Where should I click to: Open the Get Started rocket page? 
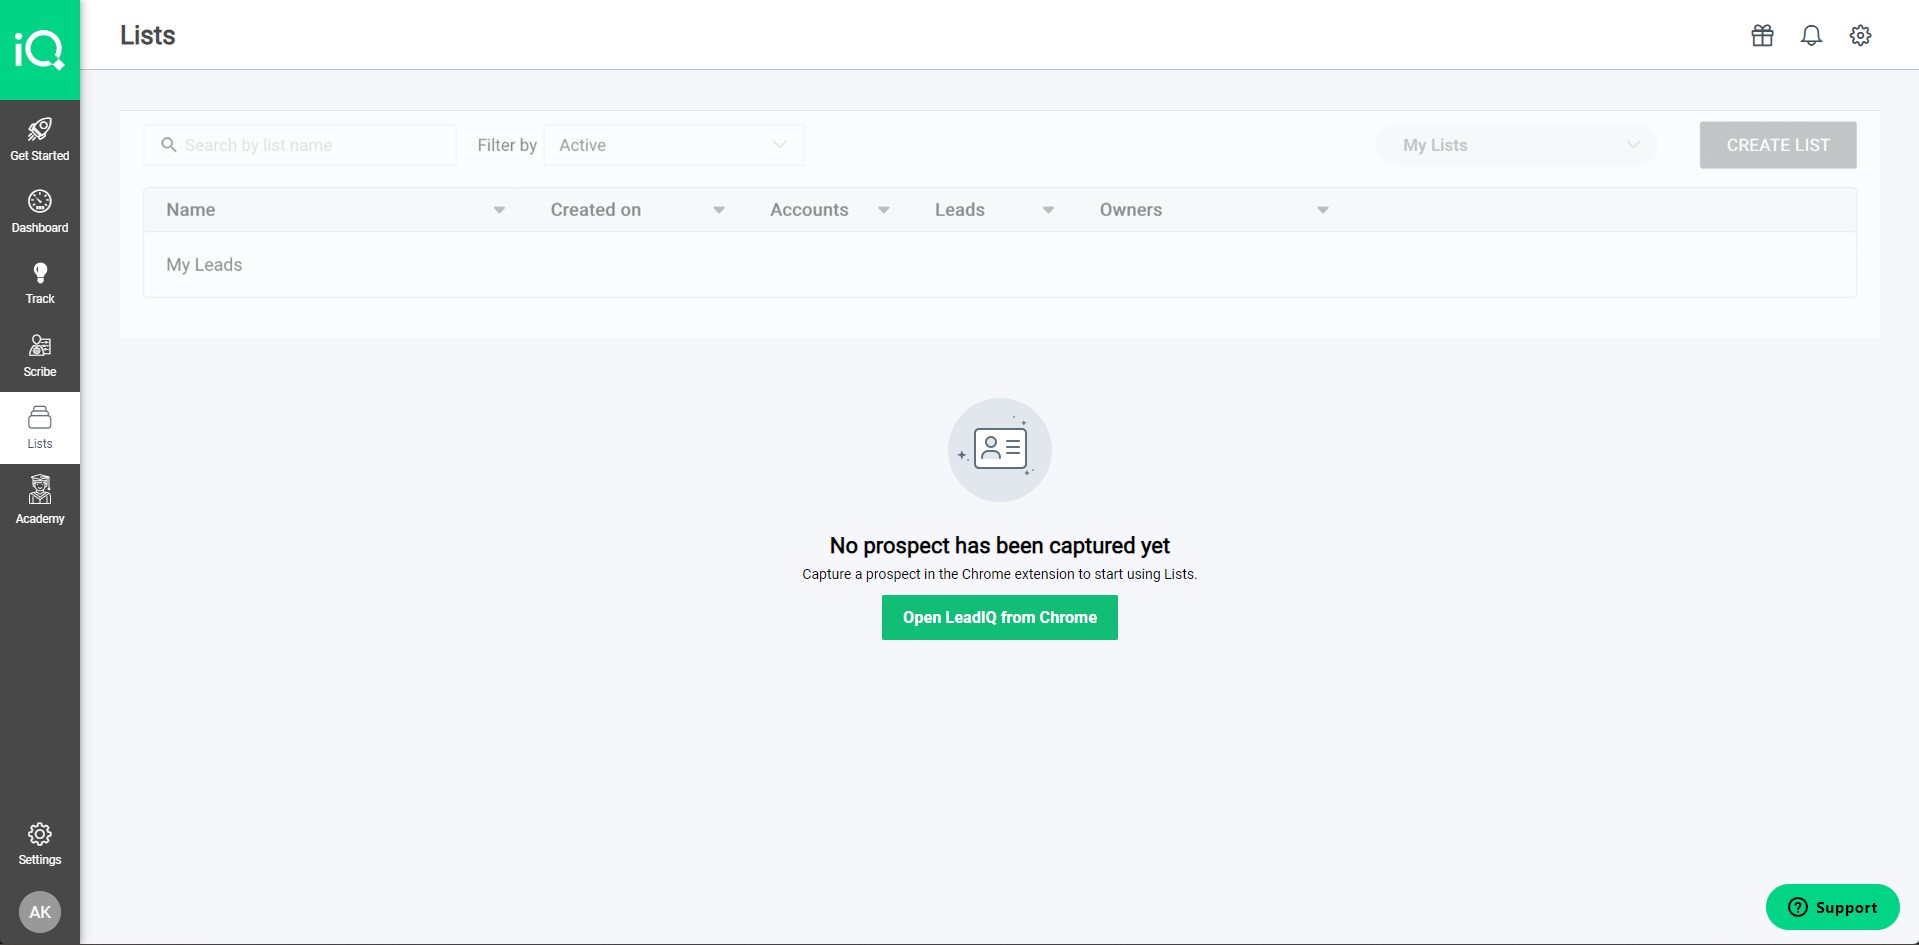40,138
